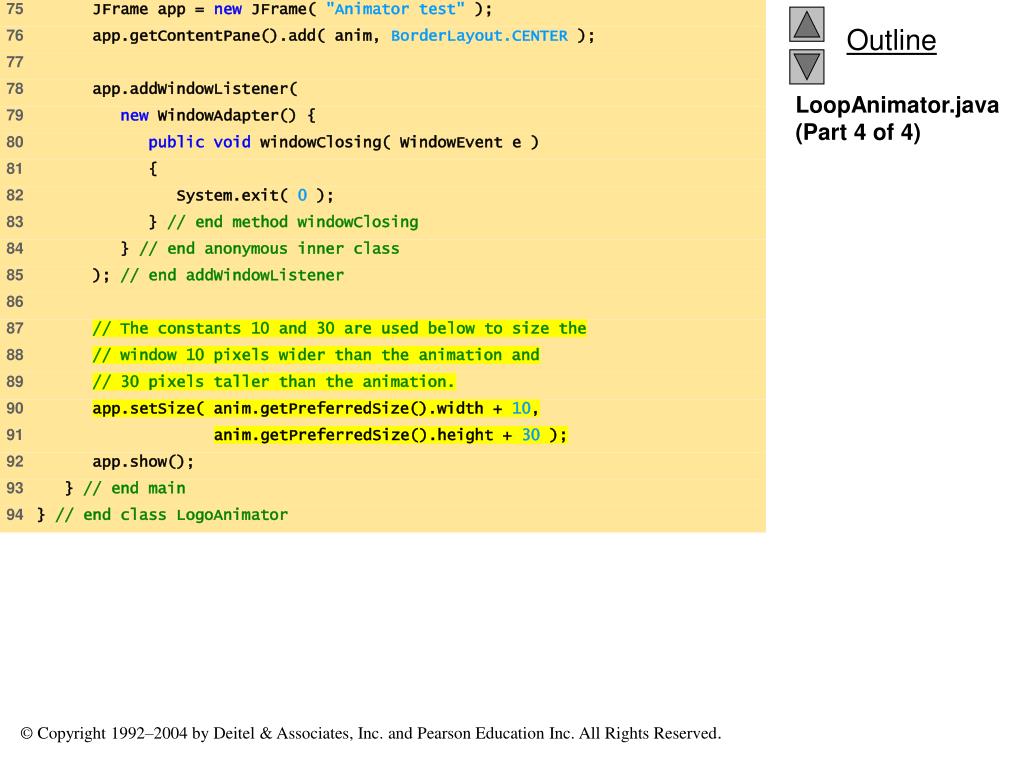Click the down arrow navigation button

click(x=807, y=67)
